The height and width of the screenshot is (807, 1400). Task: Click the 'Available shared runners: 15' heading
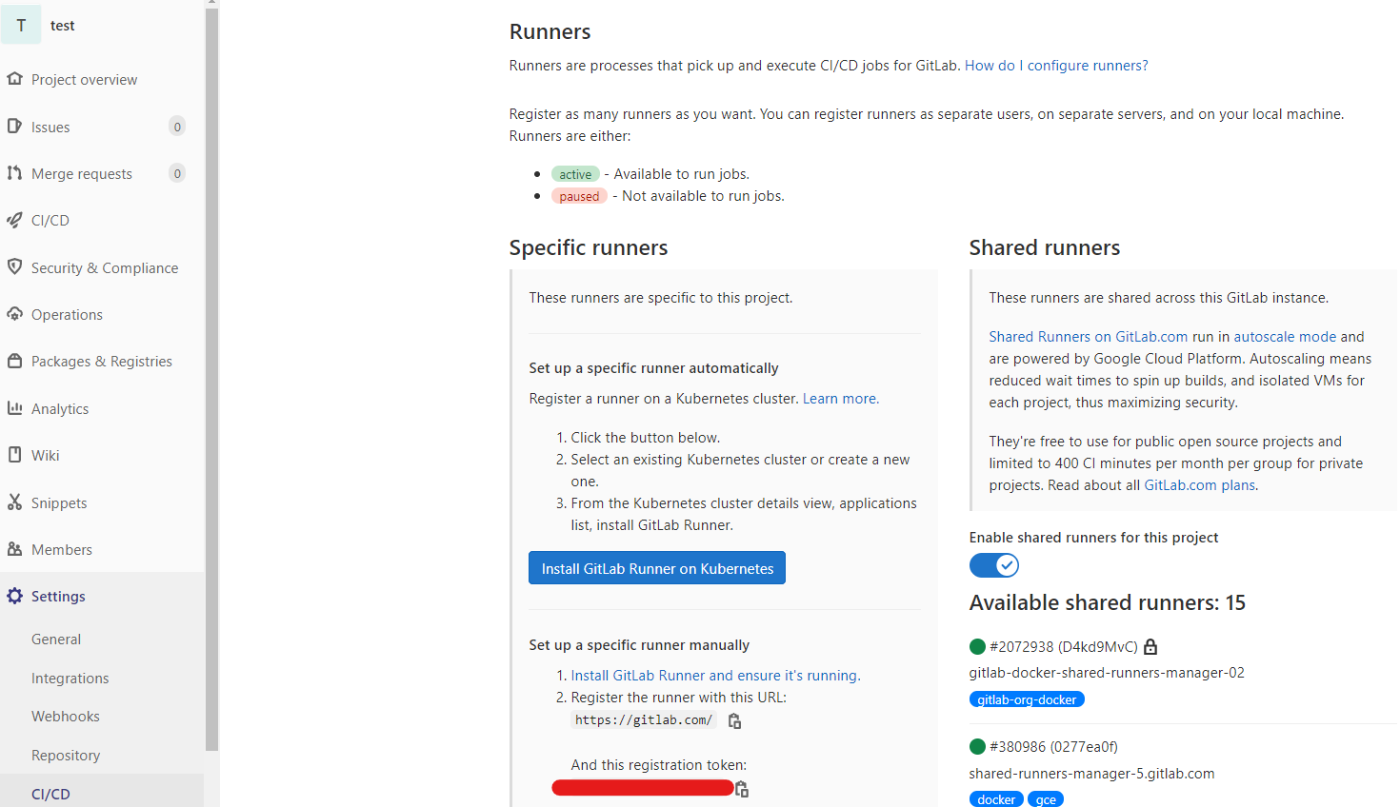[x=1107, y=603]
